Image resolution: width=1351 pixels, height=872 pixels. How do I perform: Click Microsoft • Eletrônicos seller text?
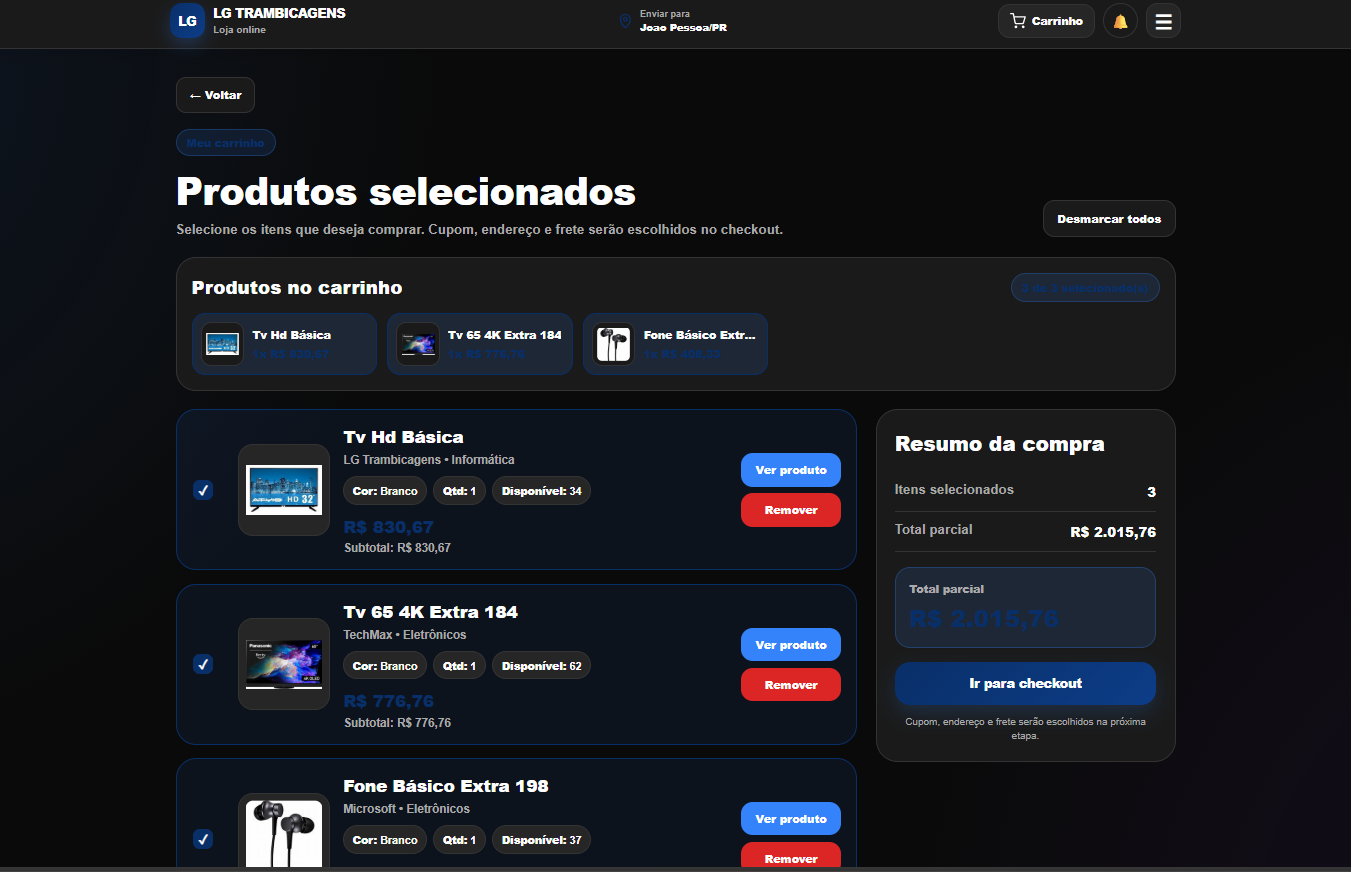406,809
